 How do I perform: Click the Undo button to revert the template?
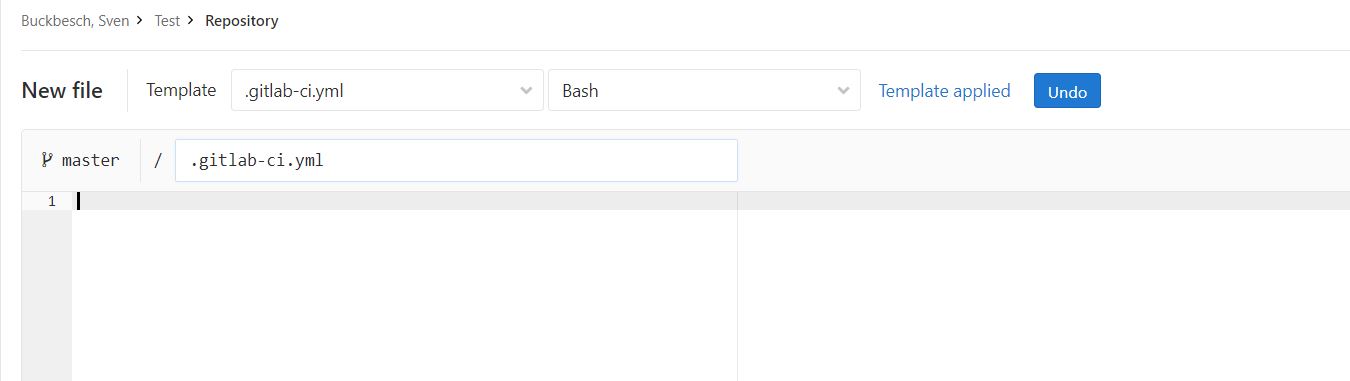[1067, 91]
